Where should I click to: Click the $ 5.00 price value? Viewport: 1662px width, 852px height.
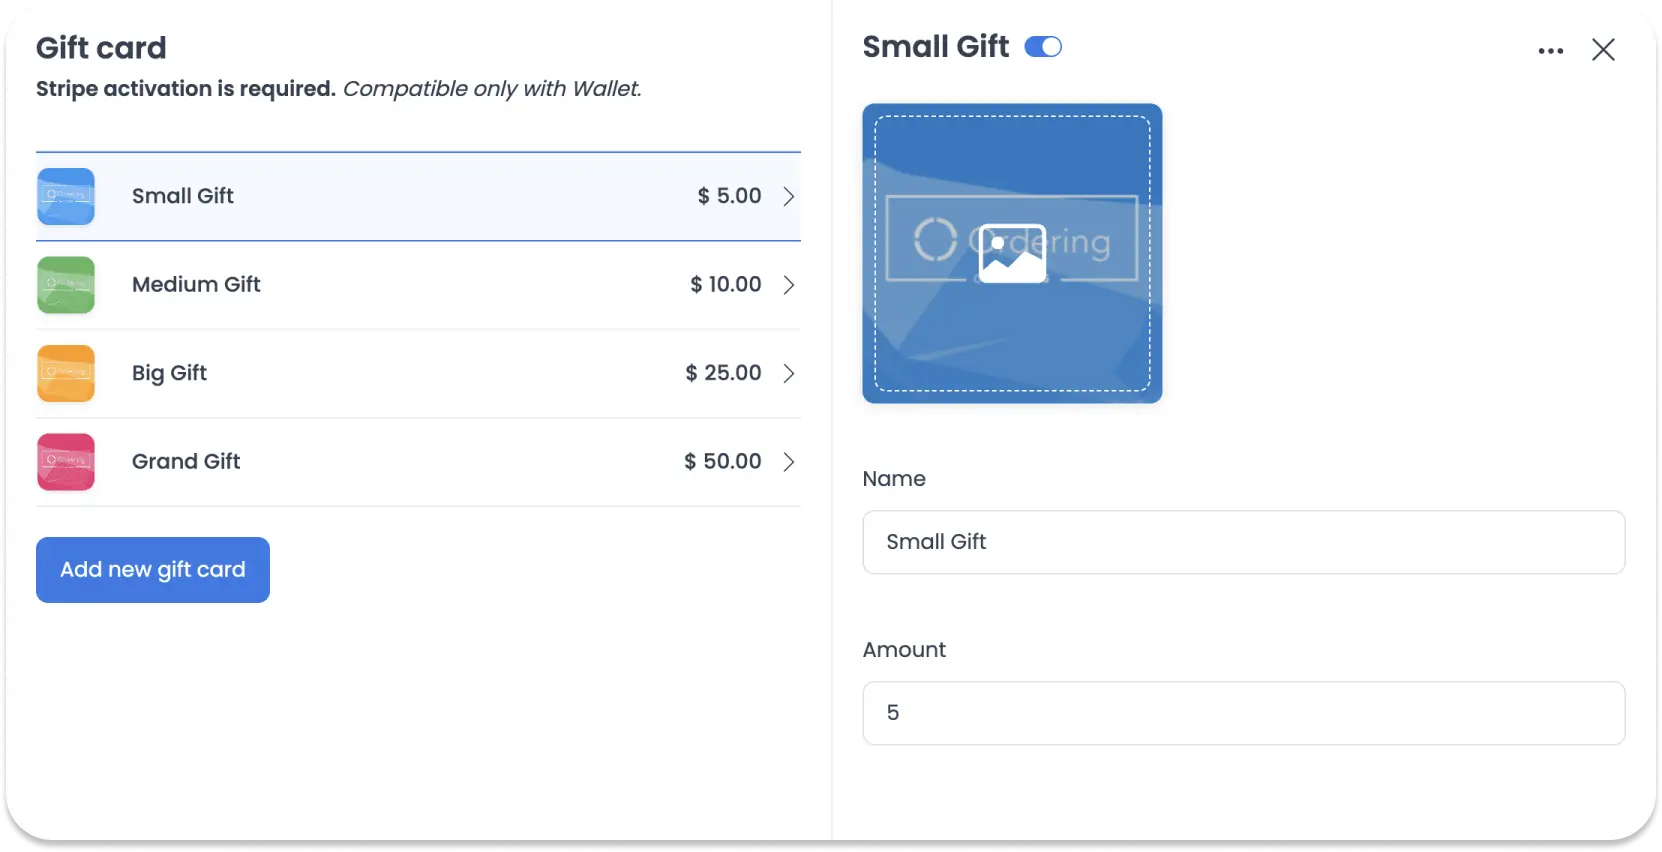pos(729,196)
